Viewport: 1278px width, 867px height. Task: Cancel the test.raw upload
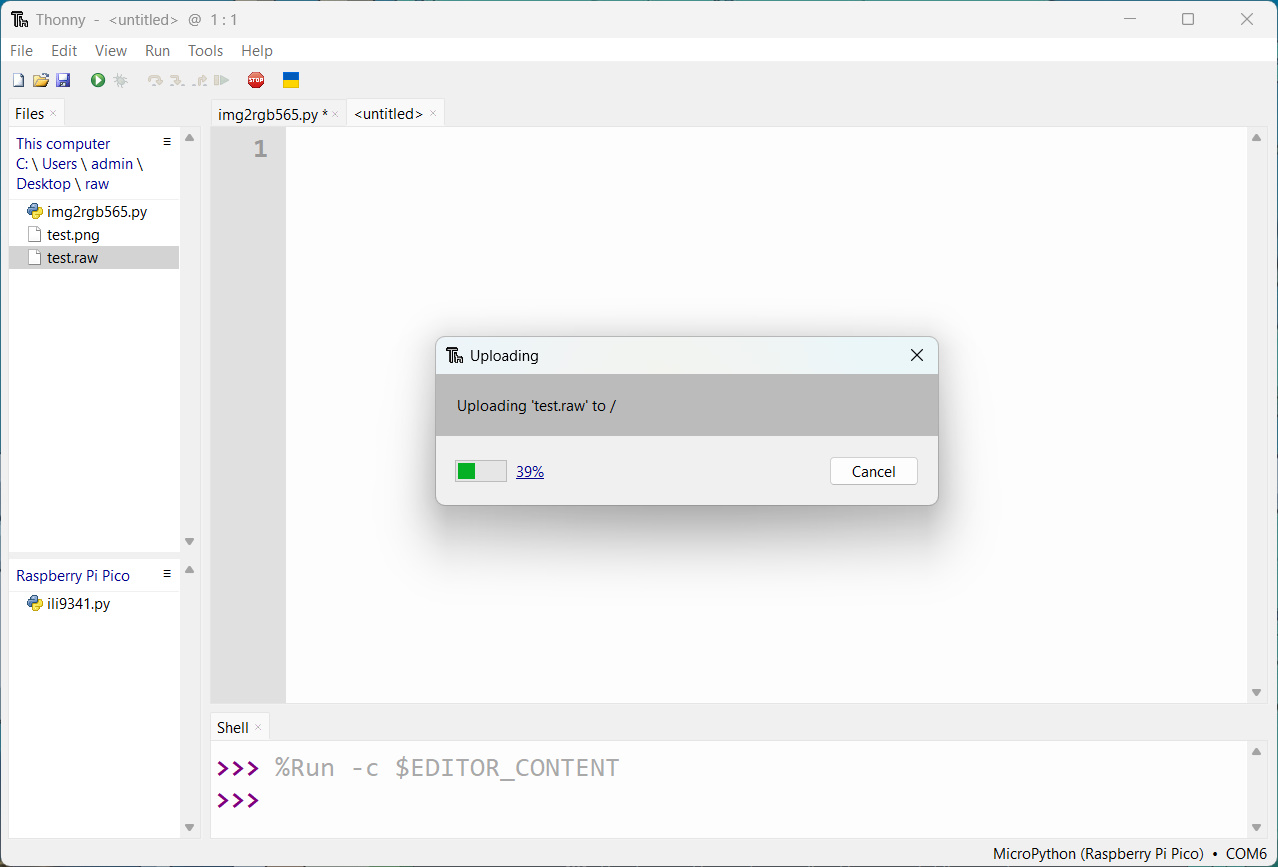click(x=874, y=471)
